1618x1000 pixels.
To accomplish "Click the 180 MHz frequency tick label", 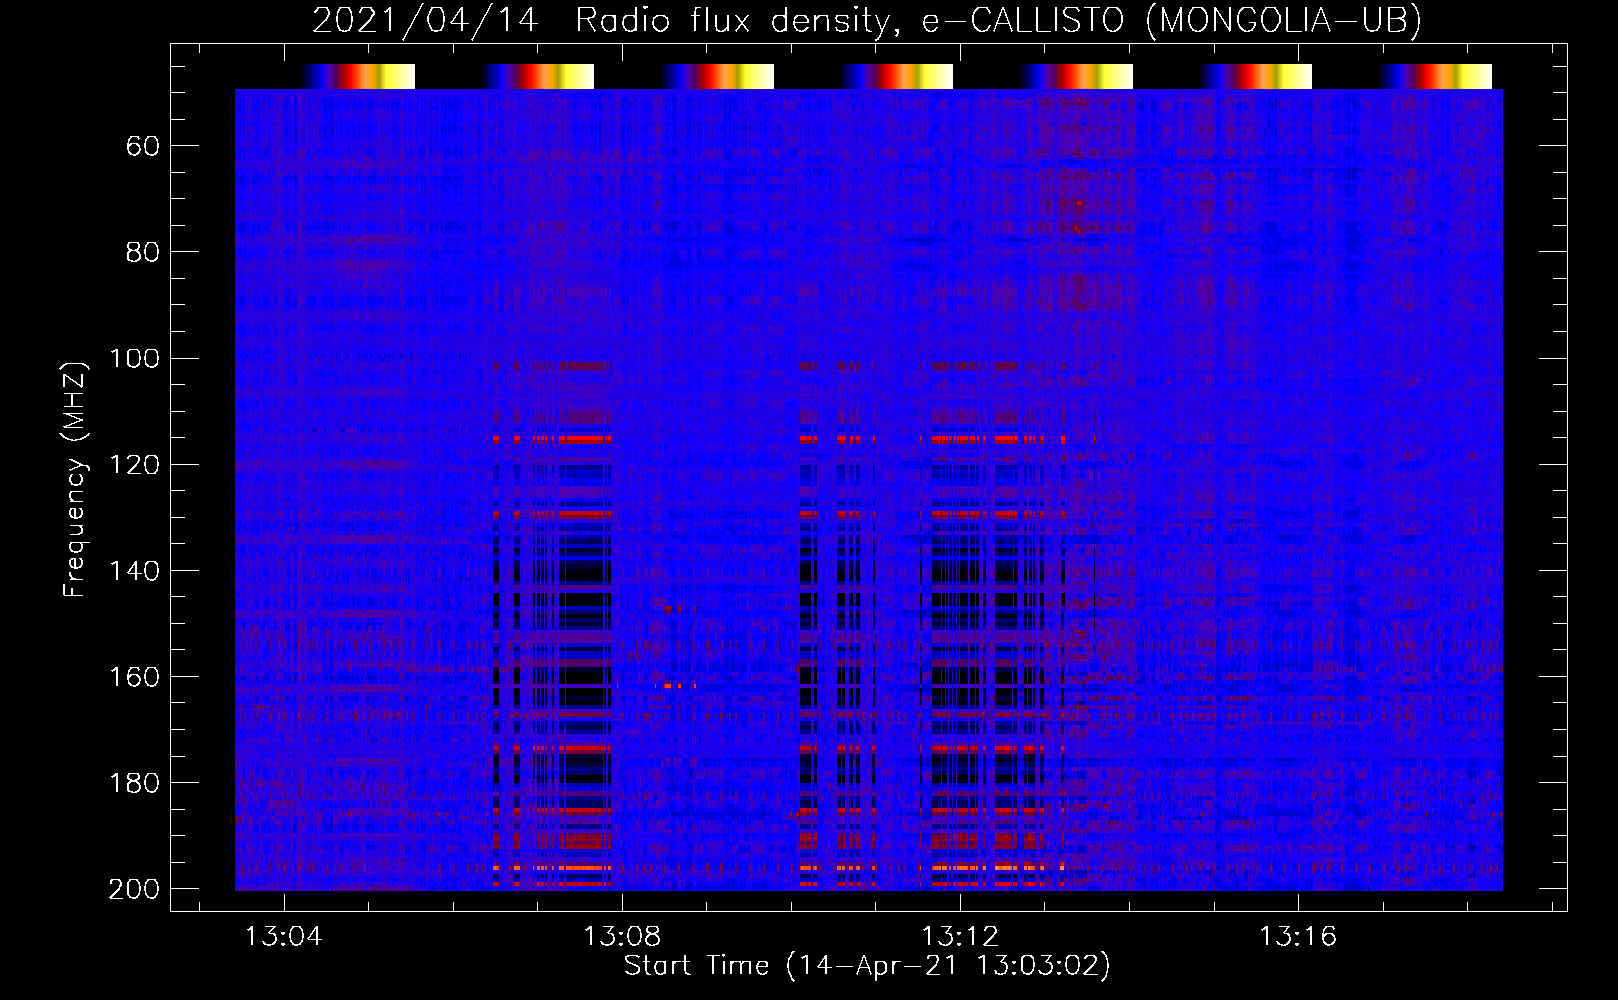I will tap(134, 783).
